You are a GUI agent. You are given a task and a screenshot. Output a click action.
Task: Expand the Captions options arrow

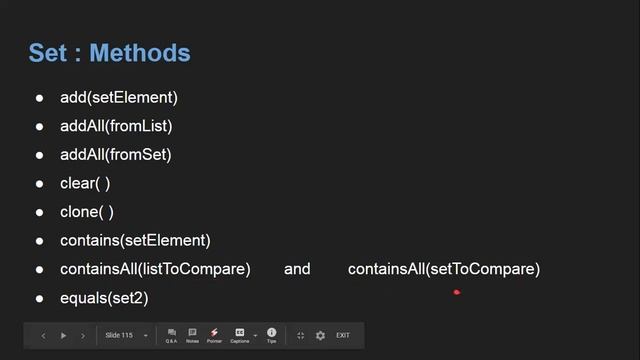point(256,336)
